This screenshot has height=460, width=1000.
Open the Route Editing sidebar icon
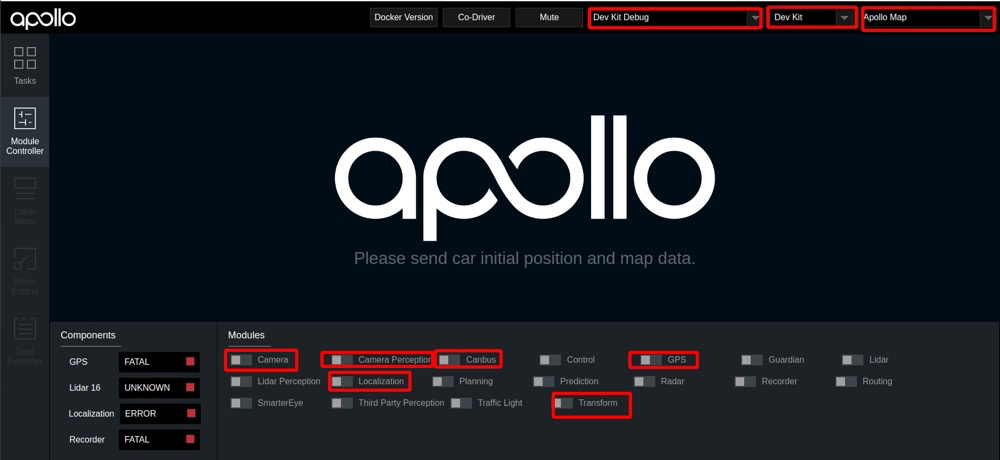pos(25,270)
